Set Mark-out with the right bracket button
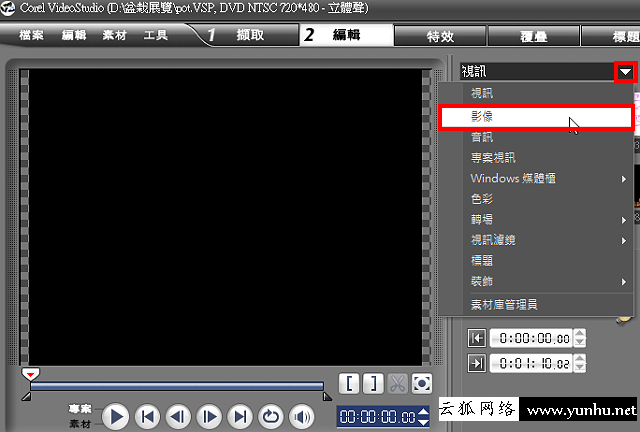 [373, 383]
